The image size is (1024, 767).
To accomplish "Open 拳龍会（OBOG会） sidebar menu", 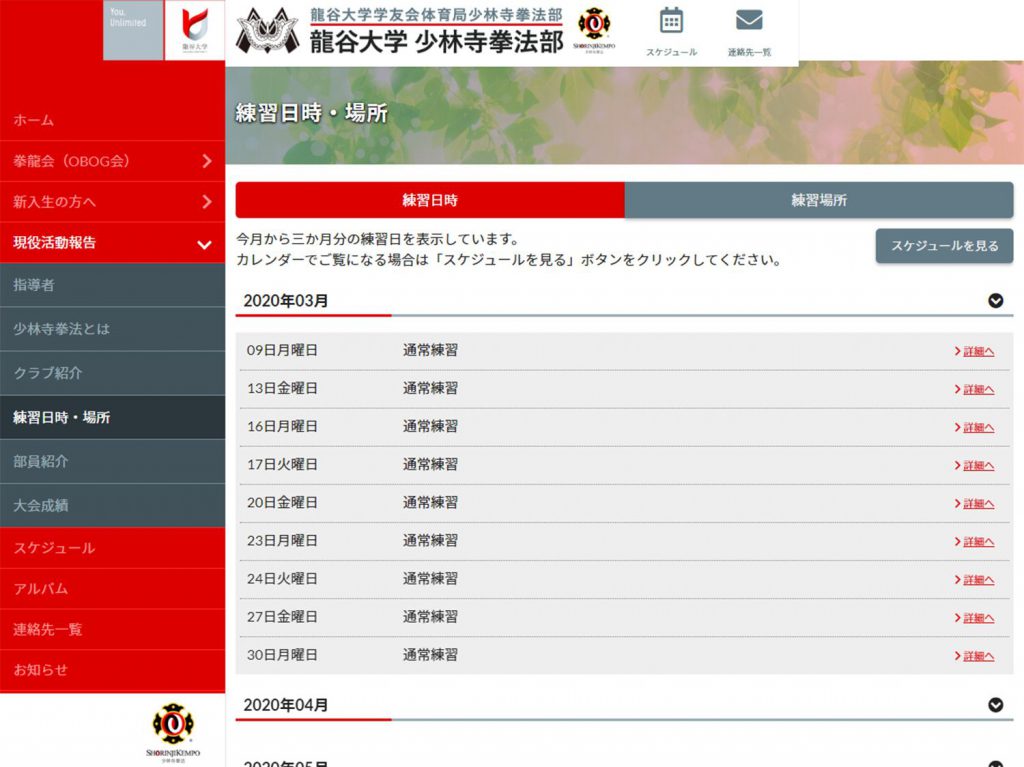I will (x=112, y=161).
